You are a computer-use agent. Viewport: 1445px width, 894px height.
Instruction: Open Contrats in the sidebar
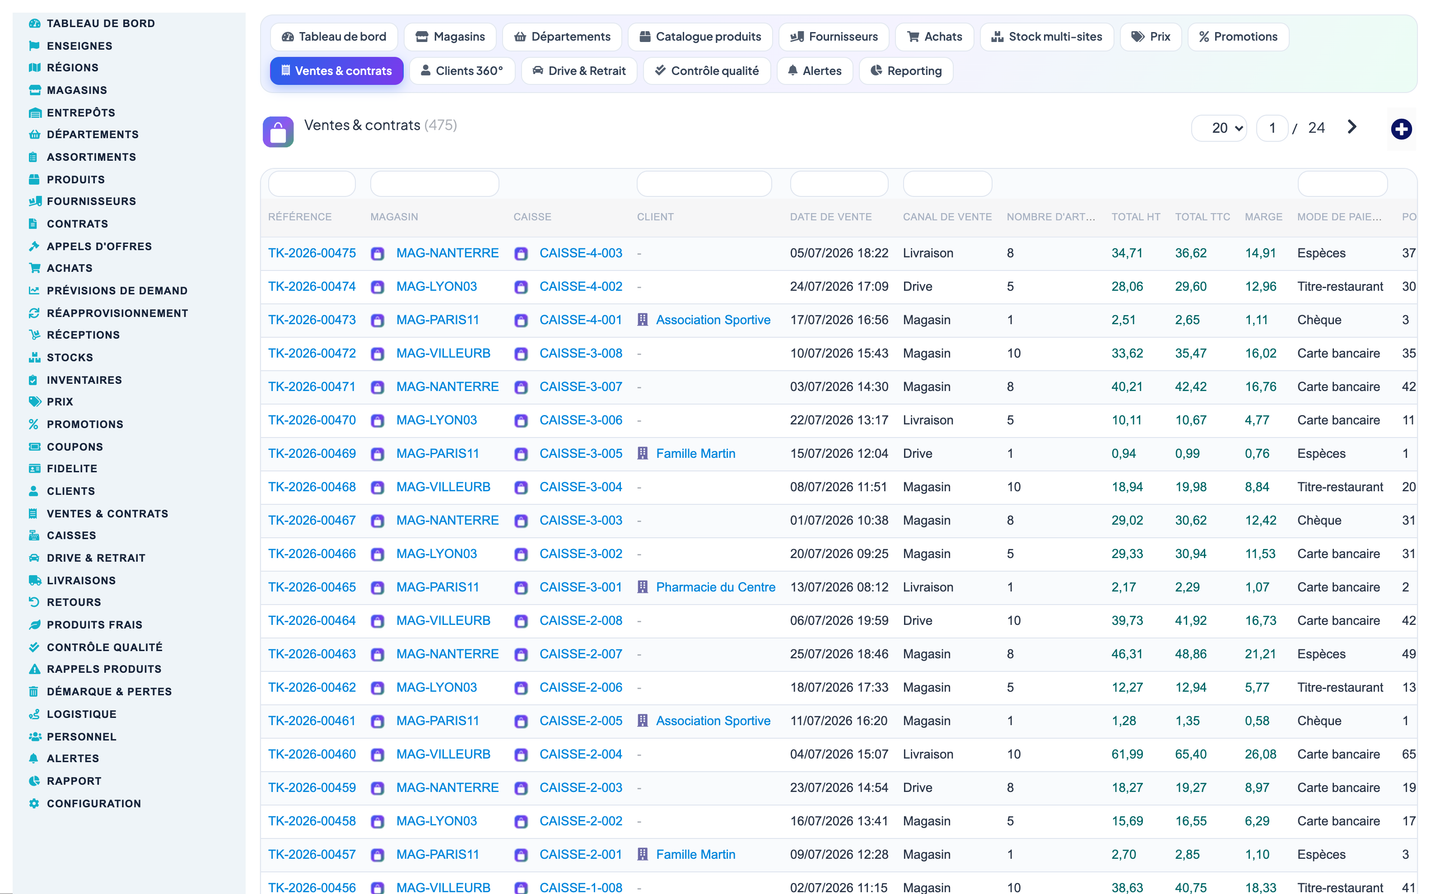(x=77, y=224)
